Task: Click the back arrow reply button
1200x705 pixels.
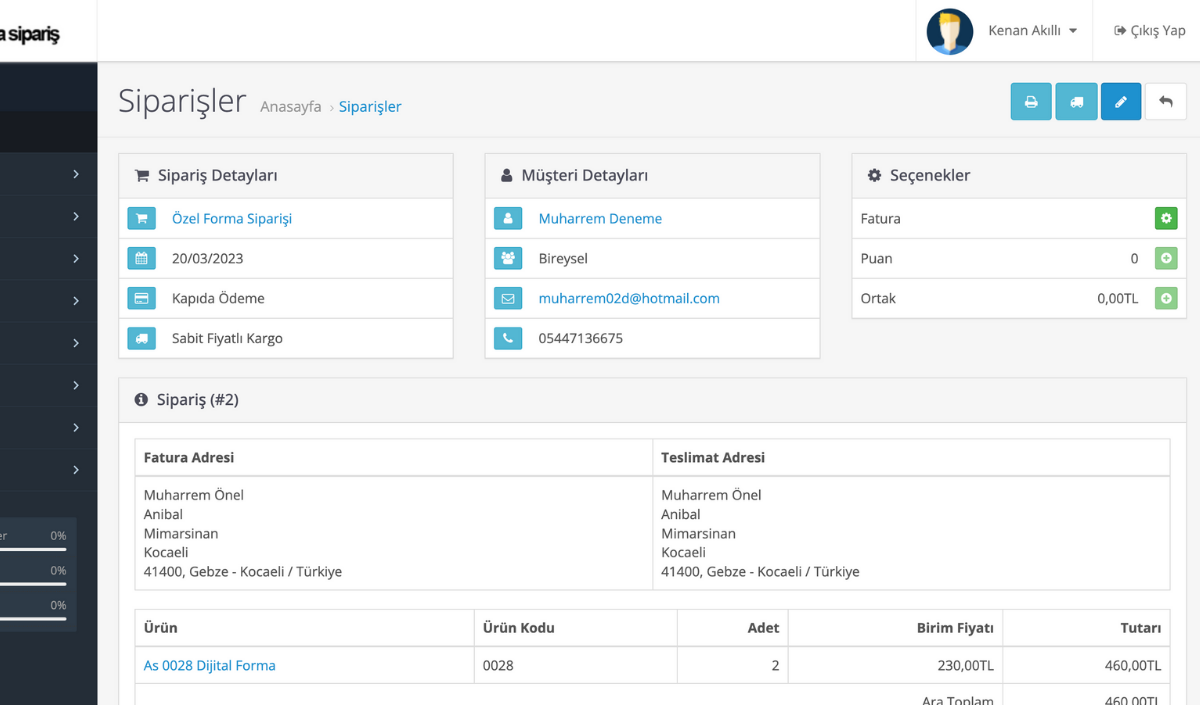Action: pyautogui.click(x=1165, y=102)
